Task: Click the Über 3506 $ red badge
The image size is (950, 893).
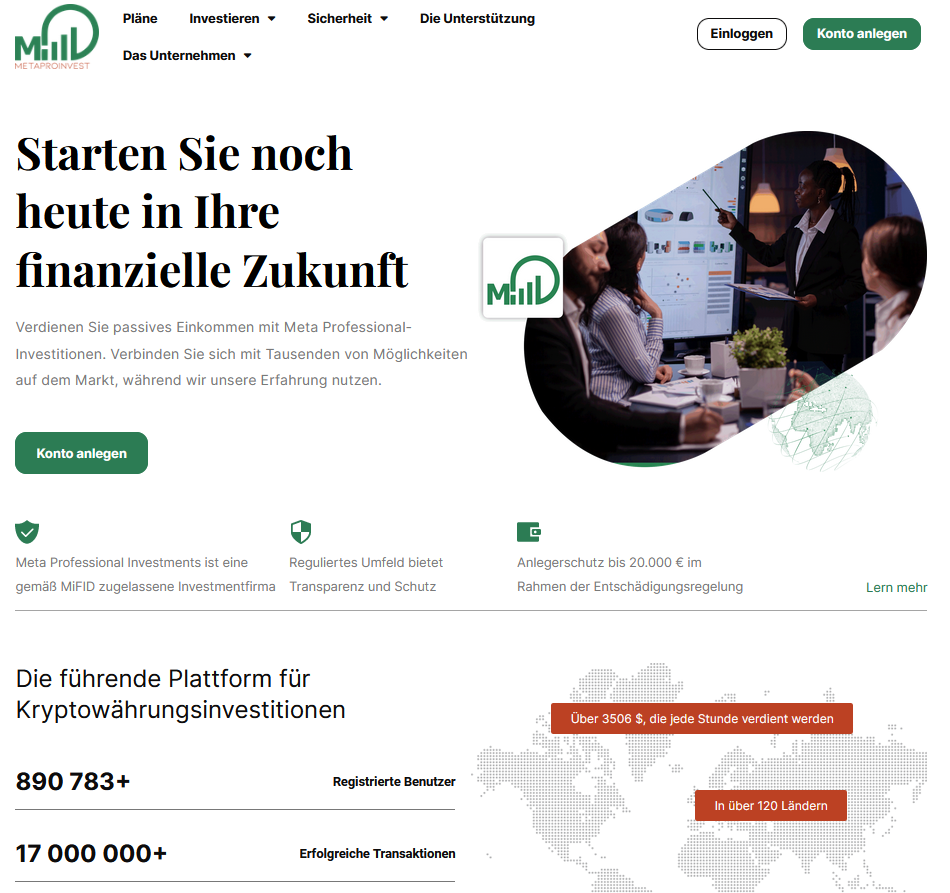Action: (x=702, y=719)
